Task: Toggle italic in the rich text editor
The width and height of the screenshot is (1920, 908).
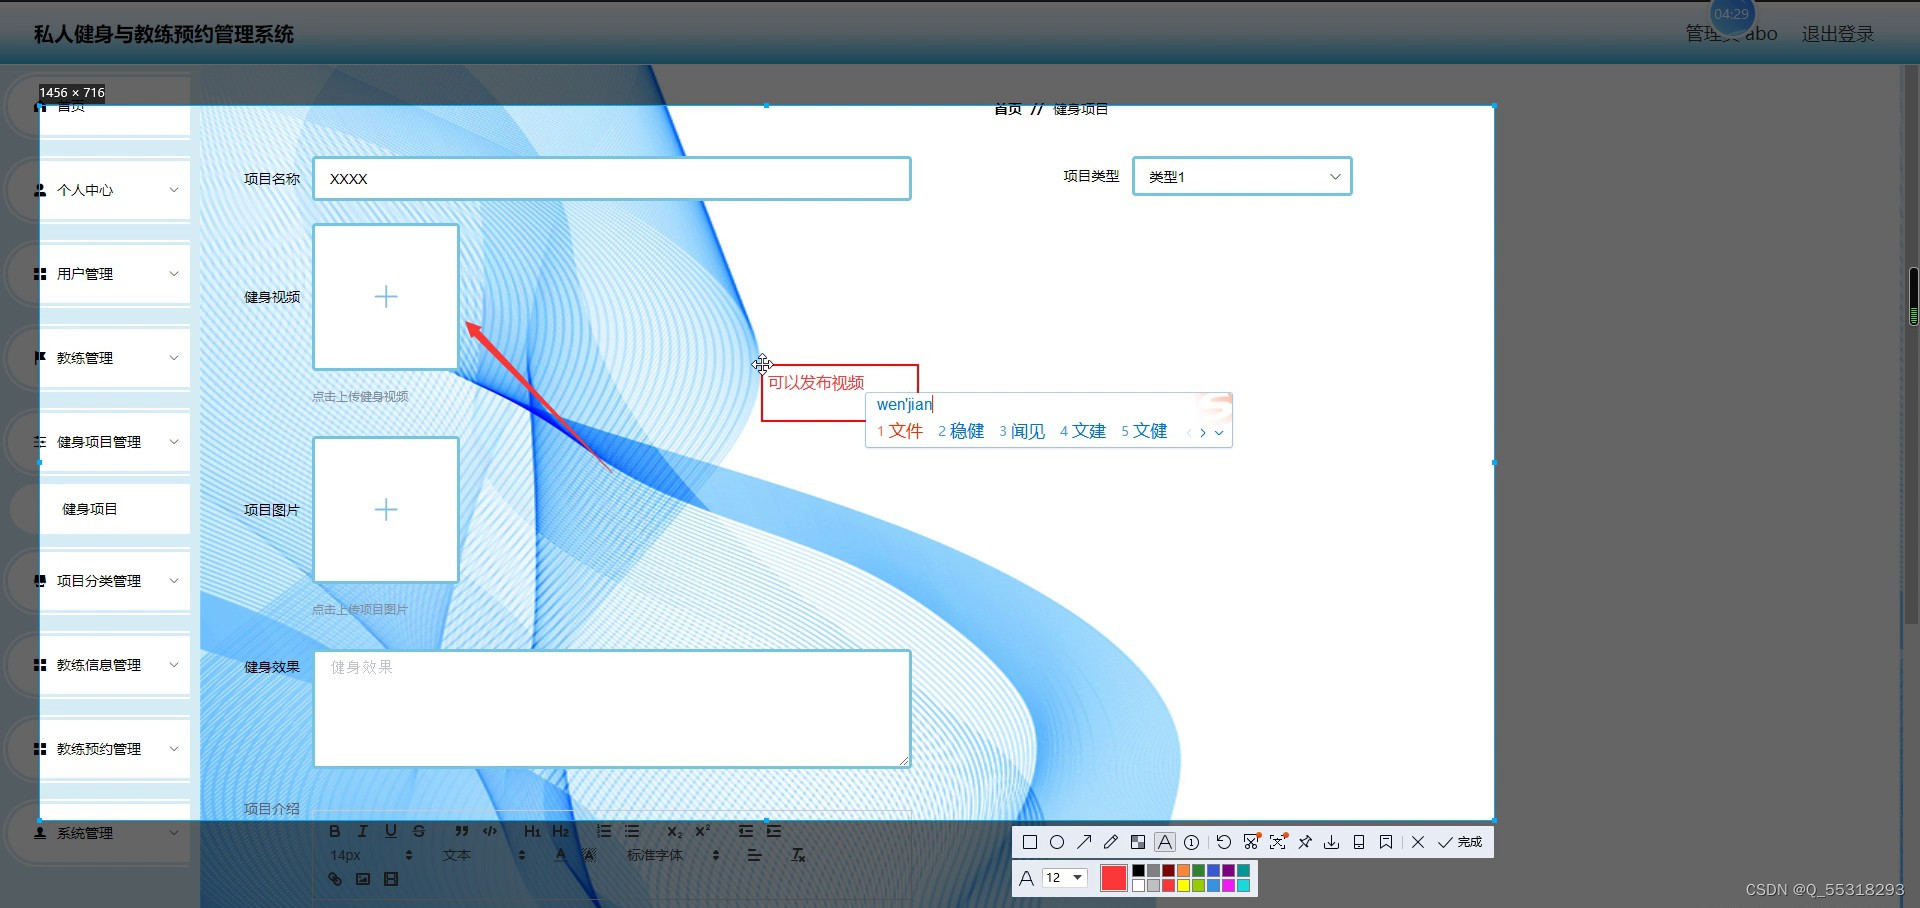Action: click(363, 831)
